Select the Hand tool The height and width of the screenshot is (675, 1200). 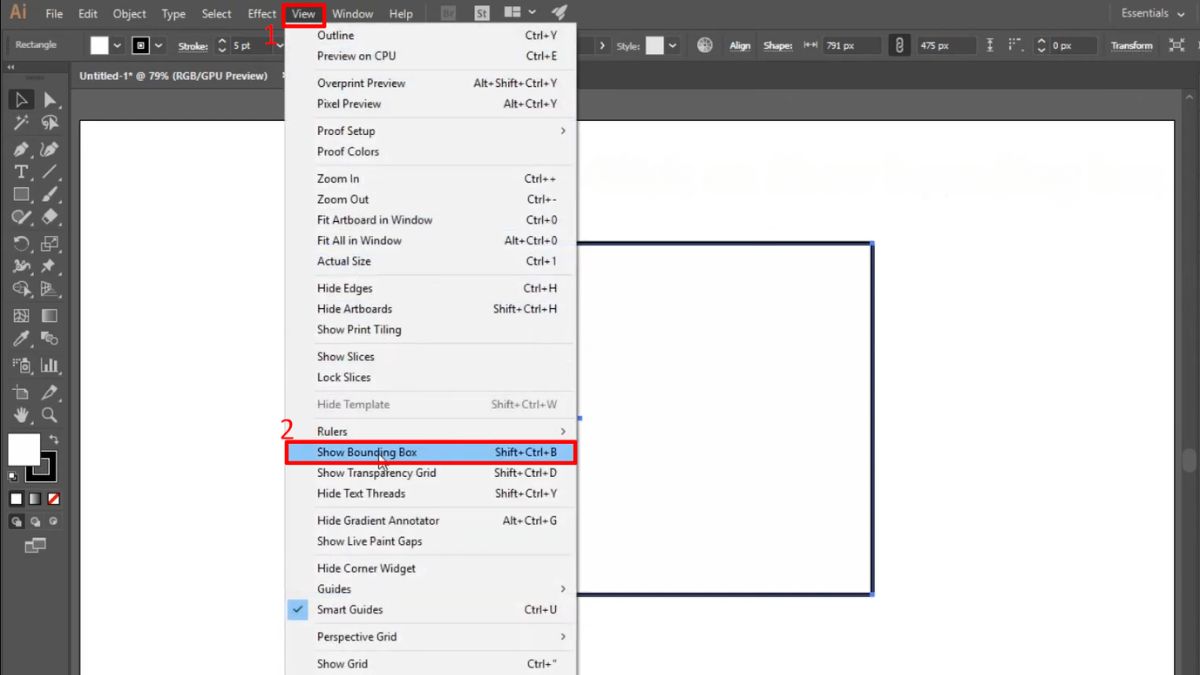click(x=21, y=415)
